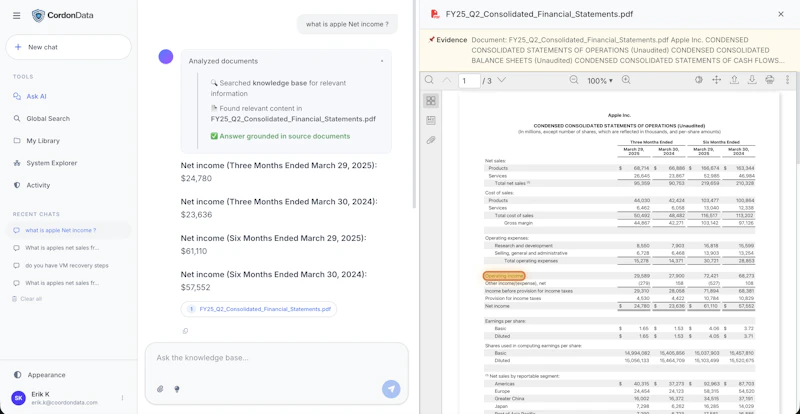Open FY25_Q2 citation source link

[259, 309]
